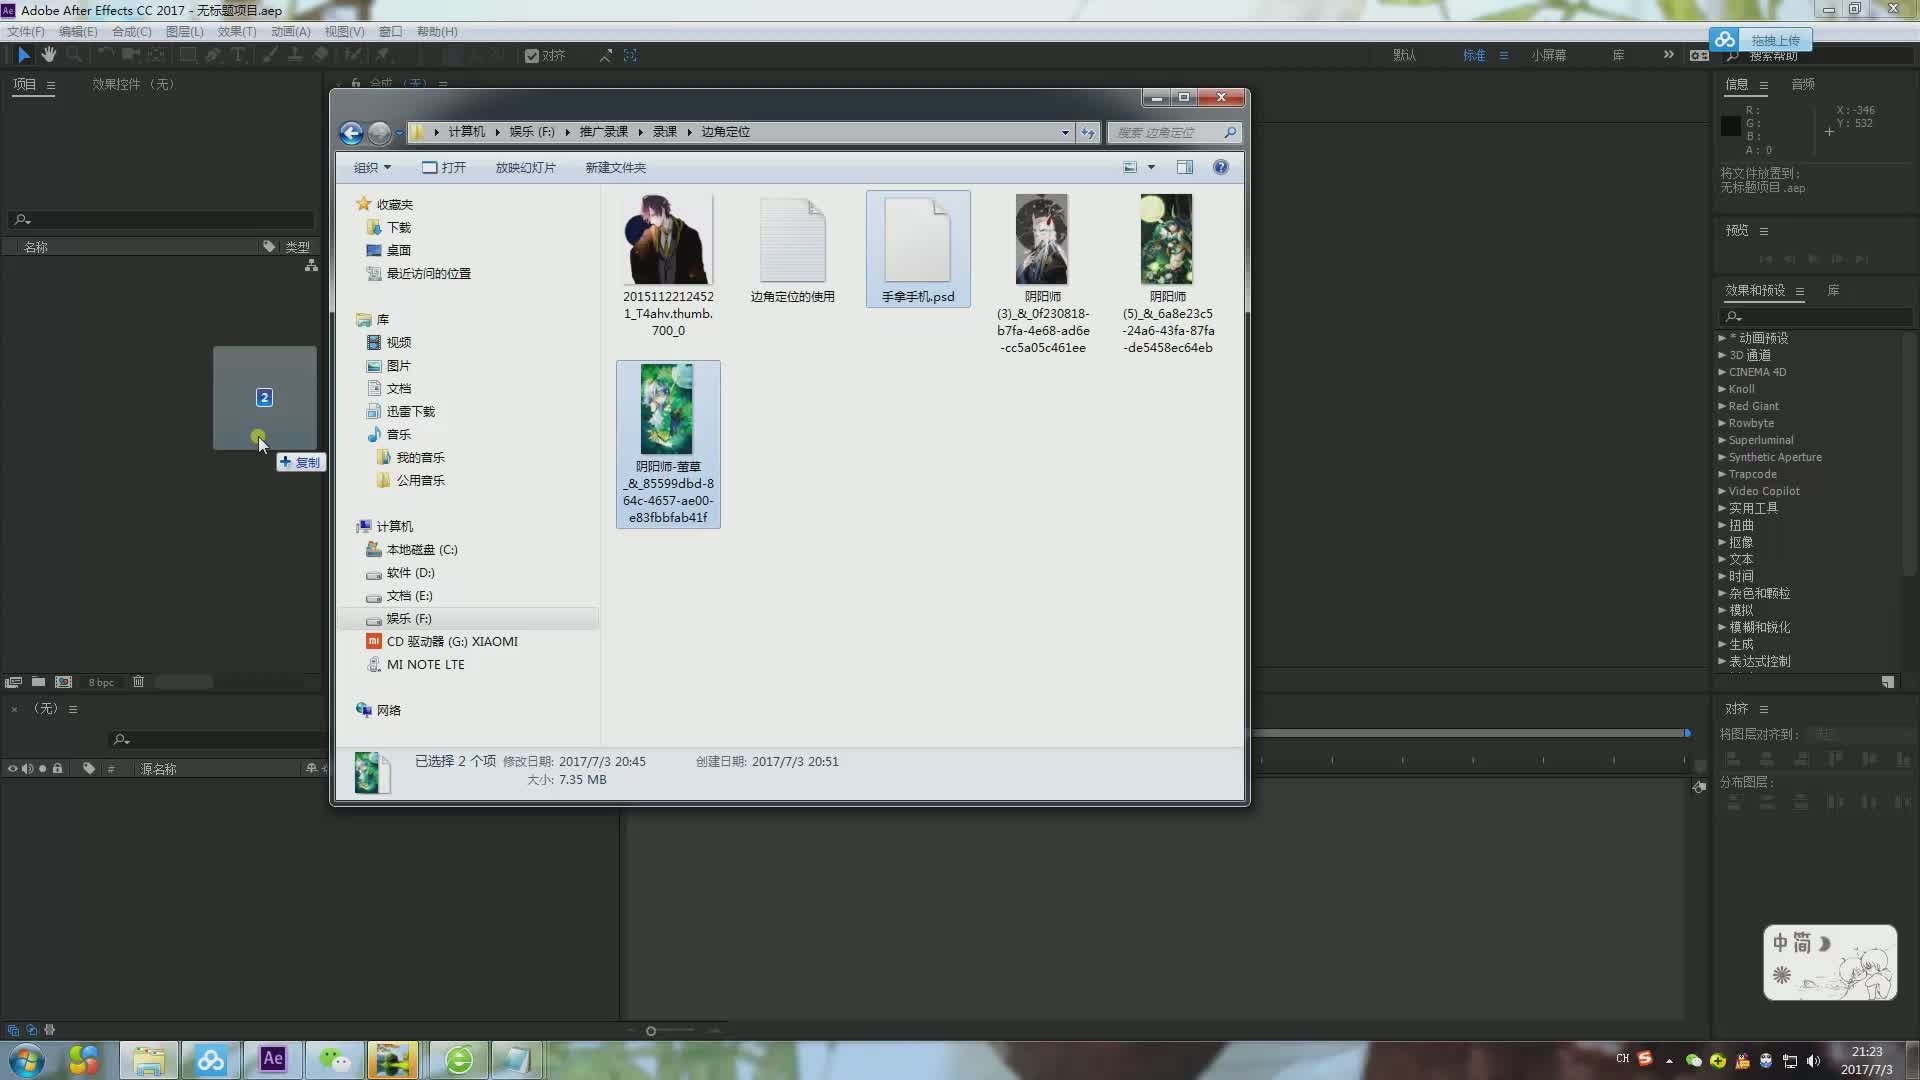Click the Interpret Footage icon in Project panel
The width and height of the screenshot is (1920, 1080).
[x=13, y=682]
